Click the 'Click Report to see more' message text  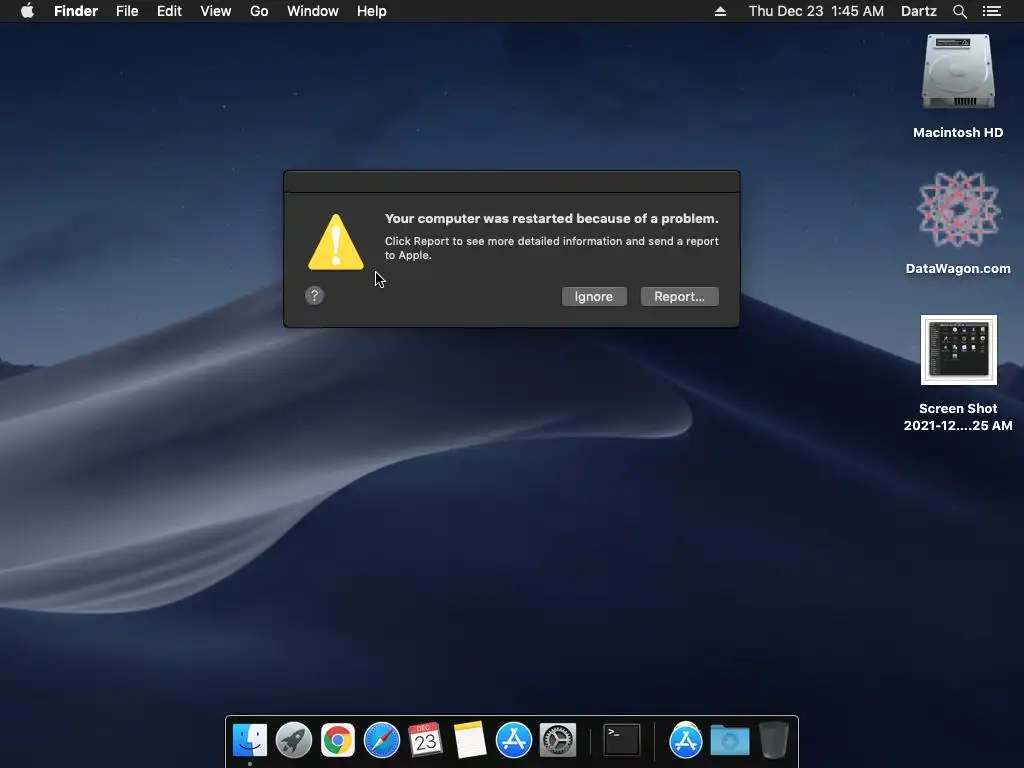tap(551, 248)
